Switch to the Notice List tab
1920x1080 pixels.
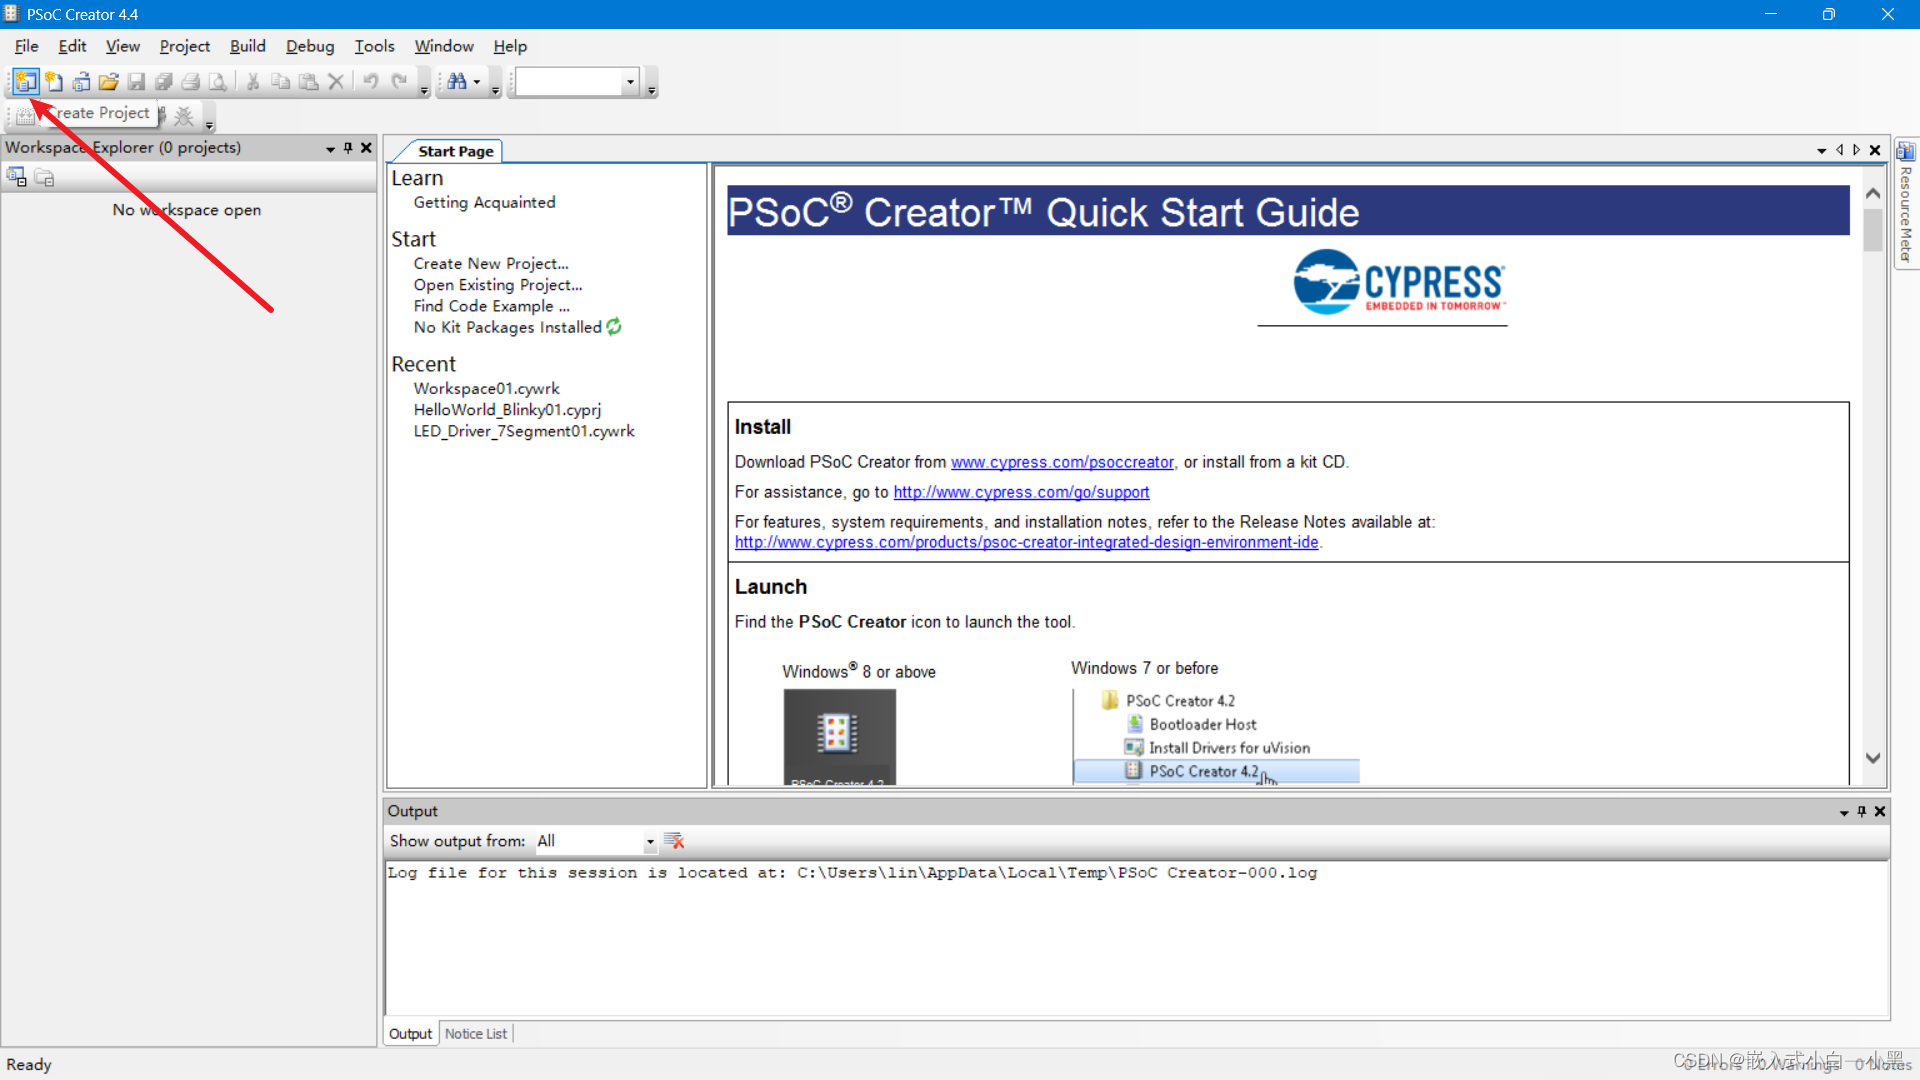(x=476, y=1034)
